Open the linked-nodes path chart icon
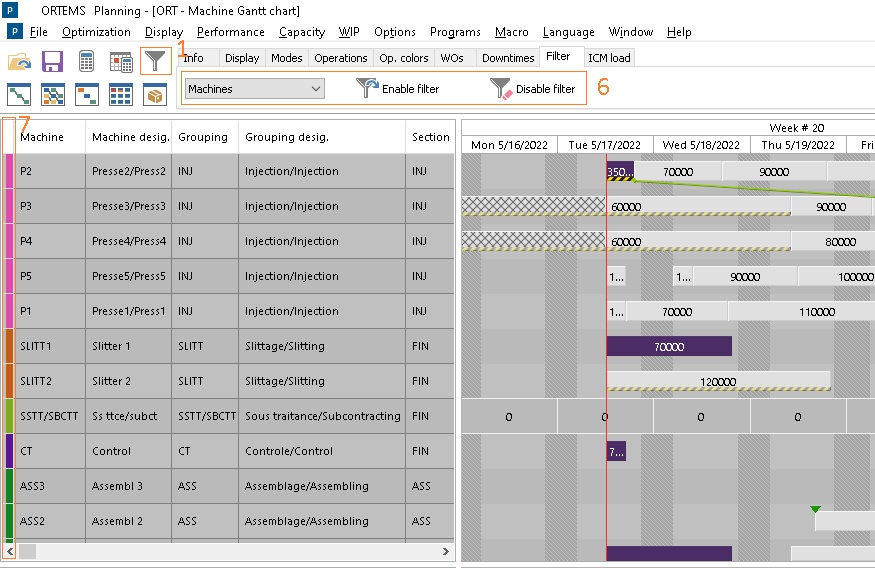875x568 pixels. (19, 95)
